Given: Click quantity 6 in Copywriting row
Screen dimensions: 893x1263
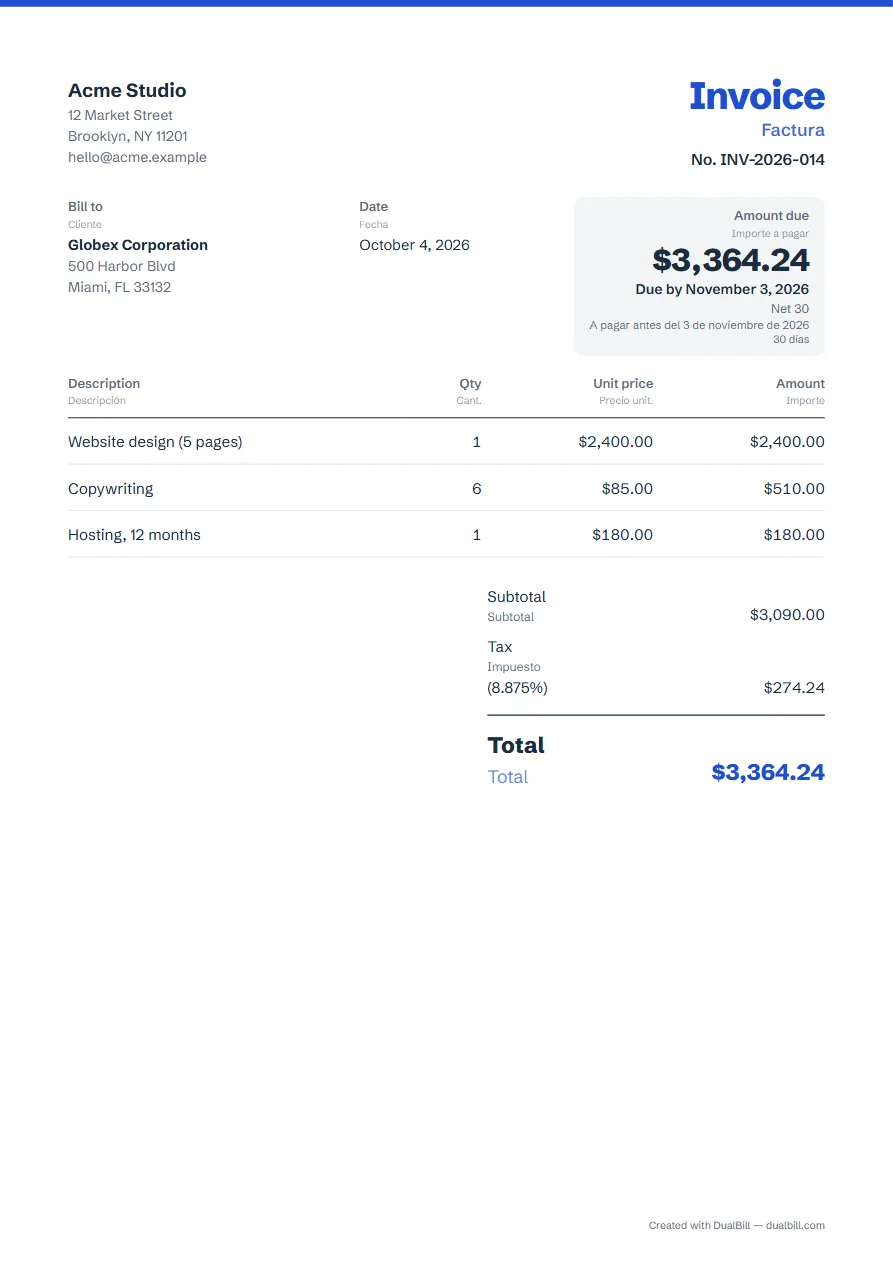Looking at the screenshot, I should (x=477, y=489).
